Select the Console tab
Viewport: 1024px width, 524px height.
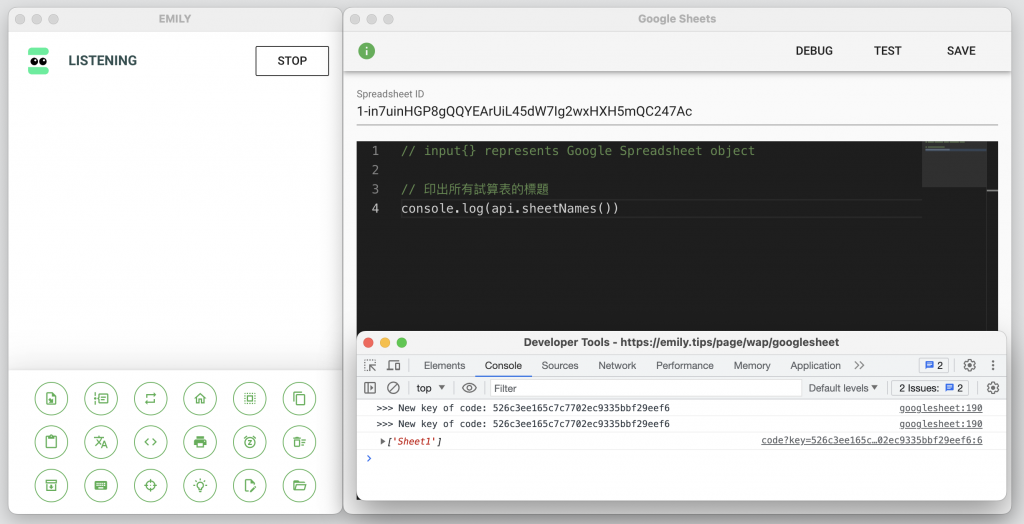click(x=503, y=365)
